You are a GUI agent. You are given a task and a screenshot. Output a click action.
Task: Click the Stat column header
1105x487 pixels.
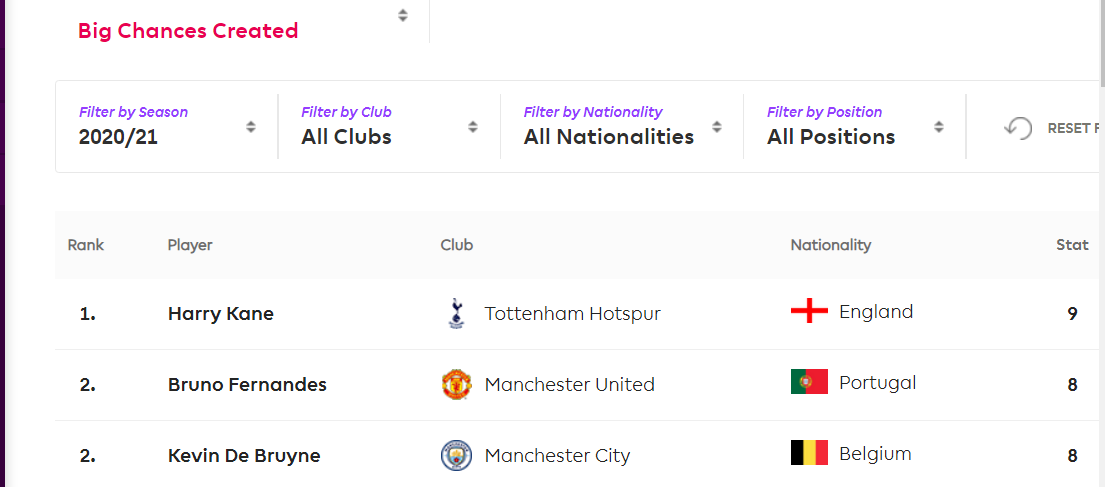coord(1072,245)
